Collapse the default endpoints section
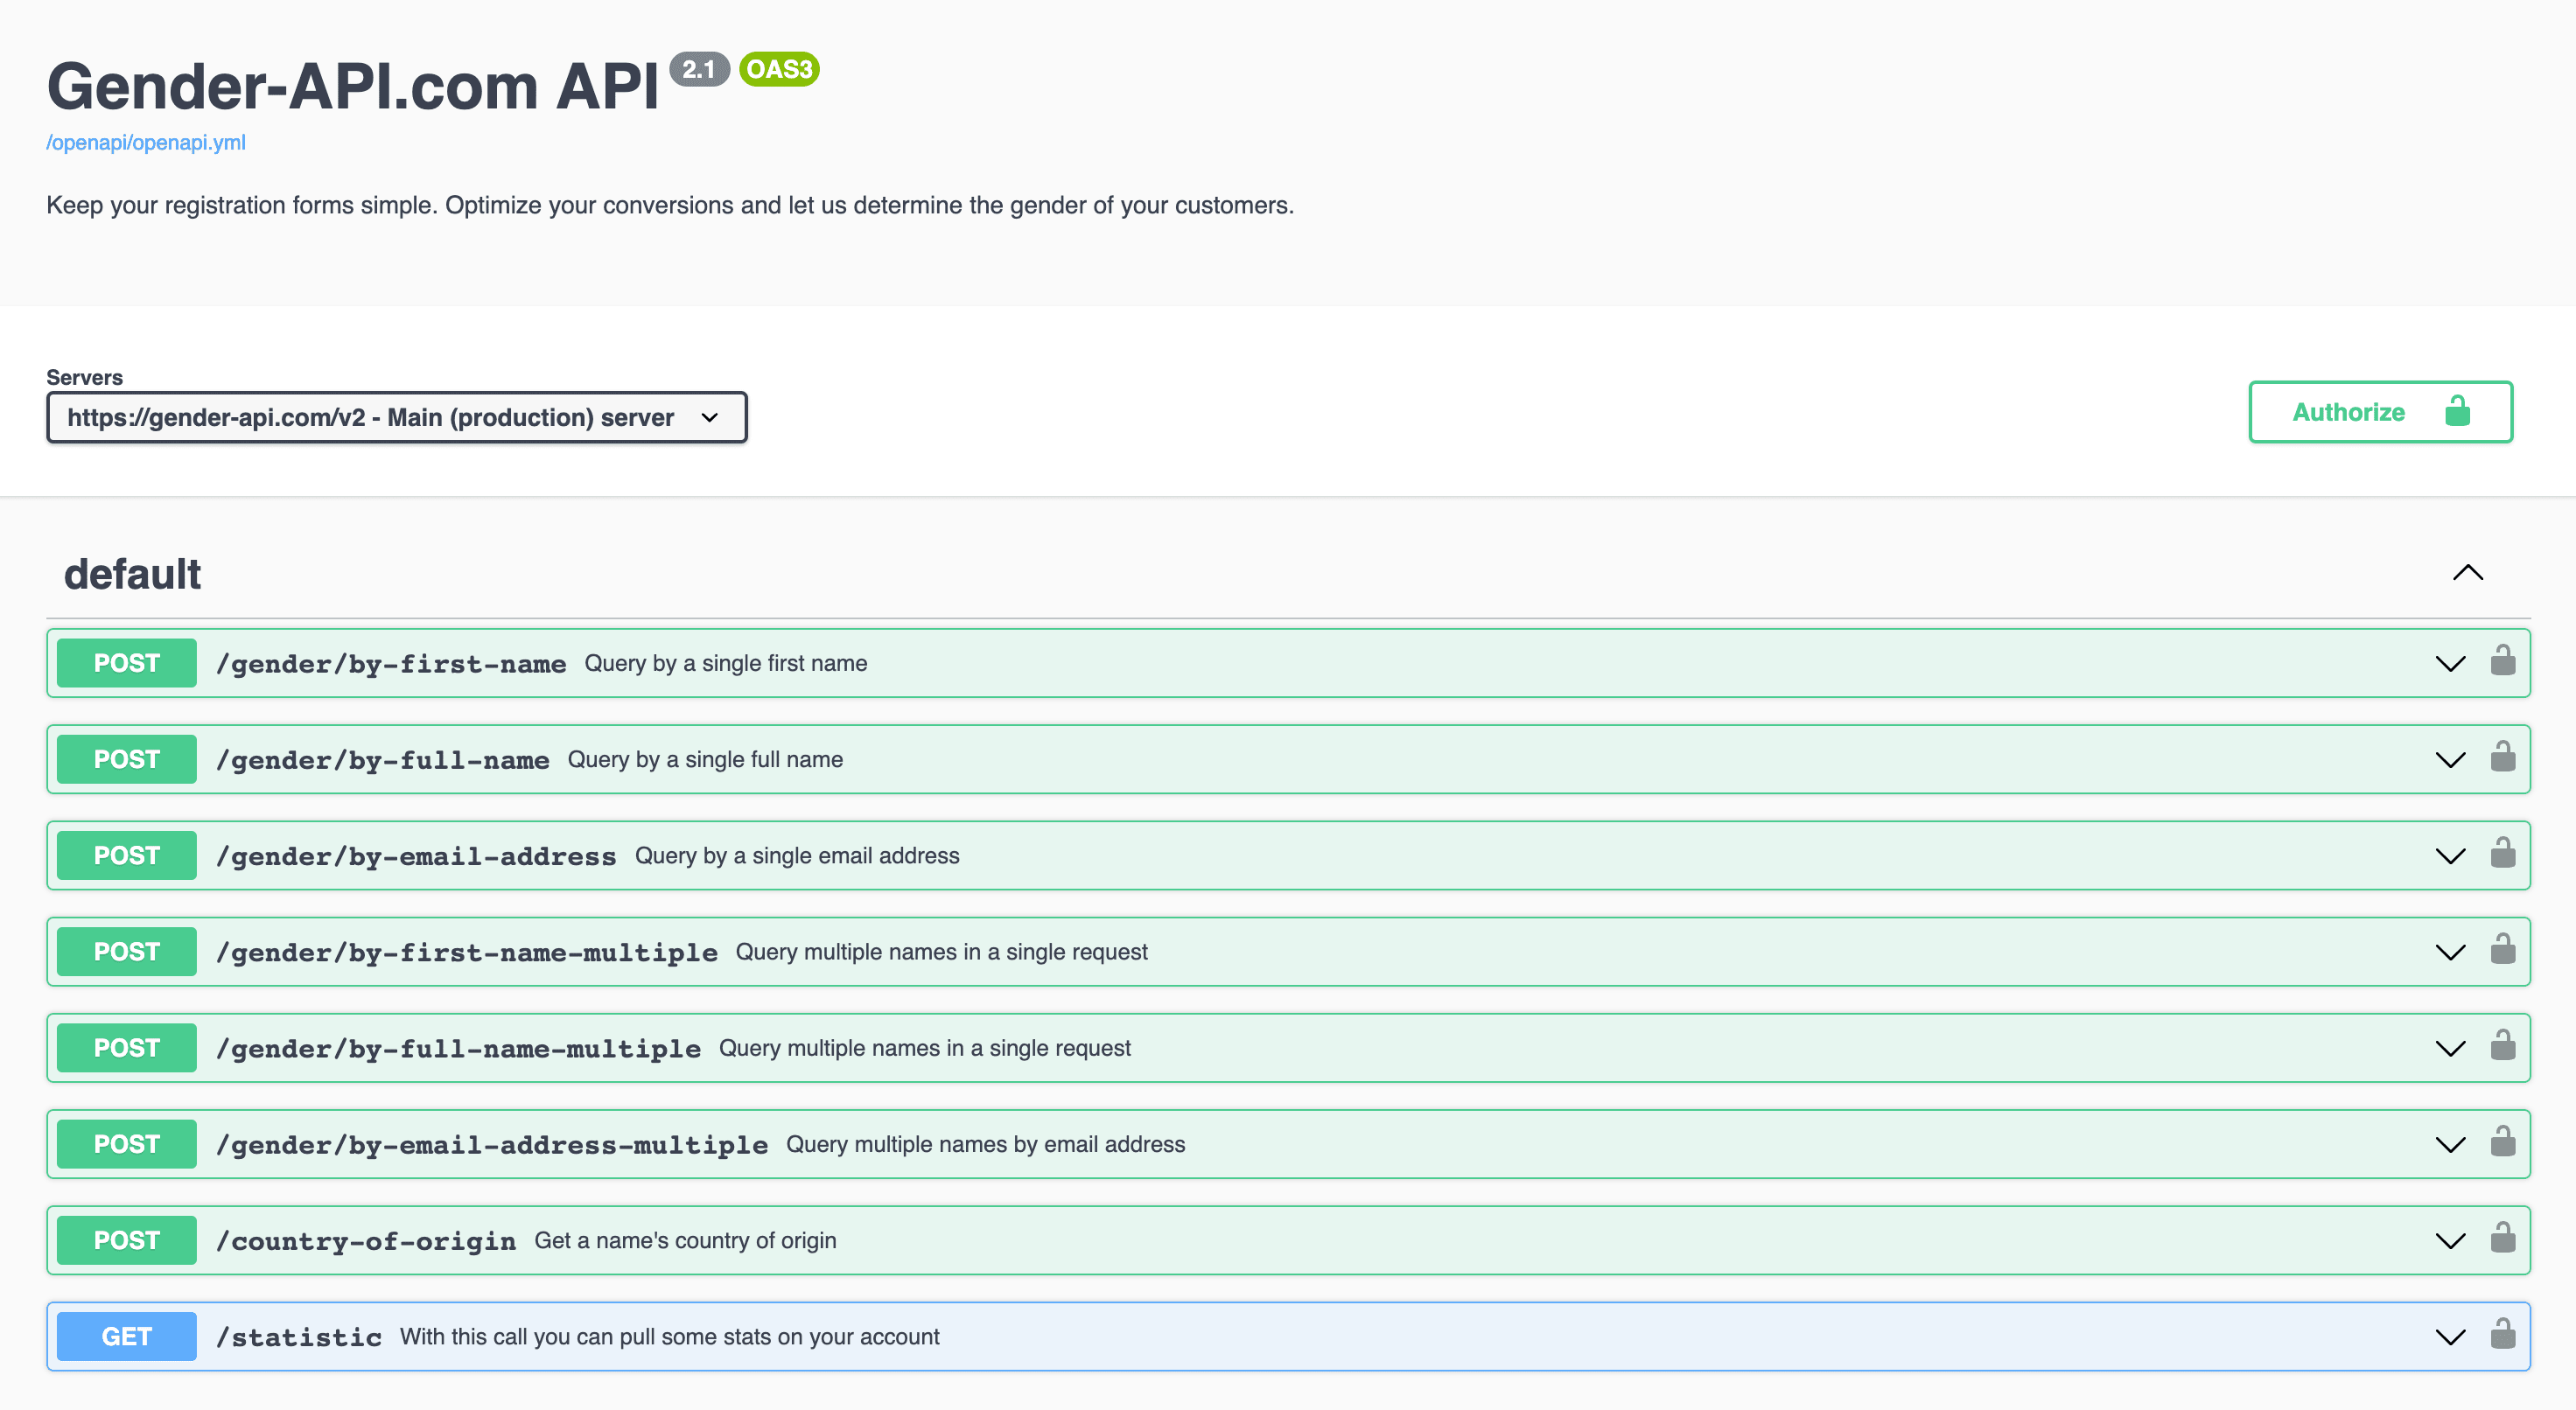Viewport: 2576px width, 1410px height. 2467,573
